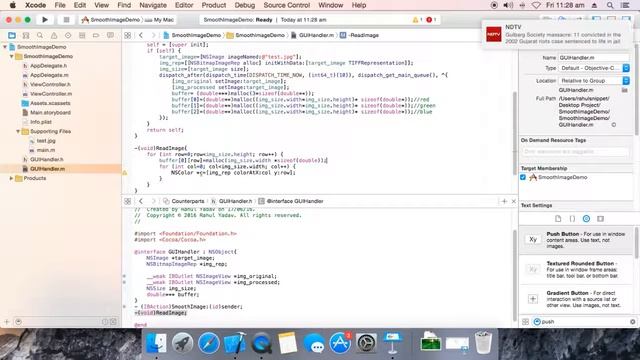Open the Find menu

pos(124,5)
